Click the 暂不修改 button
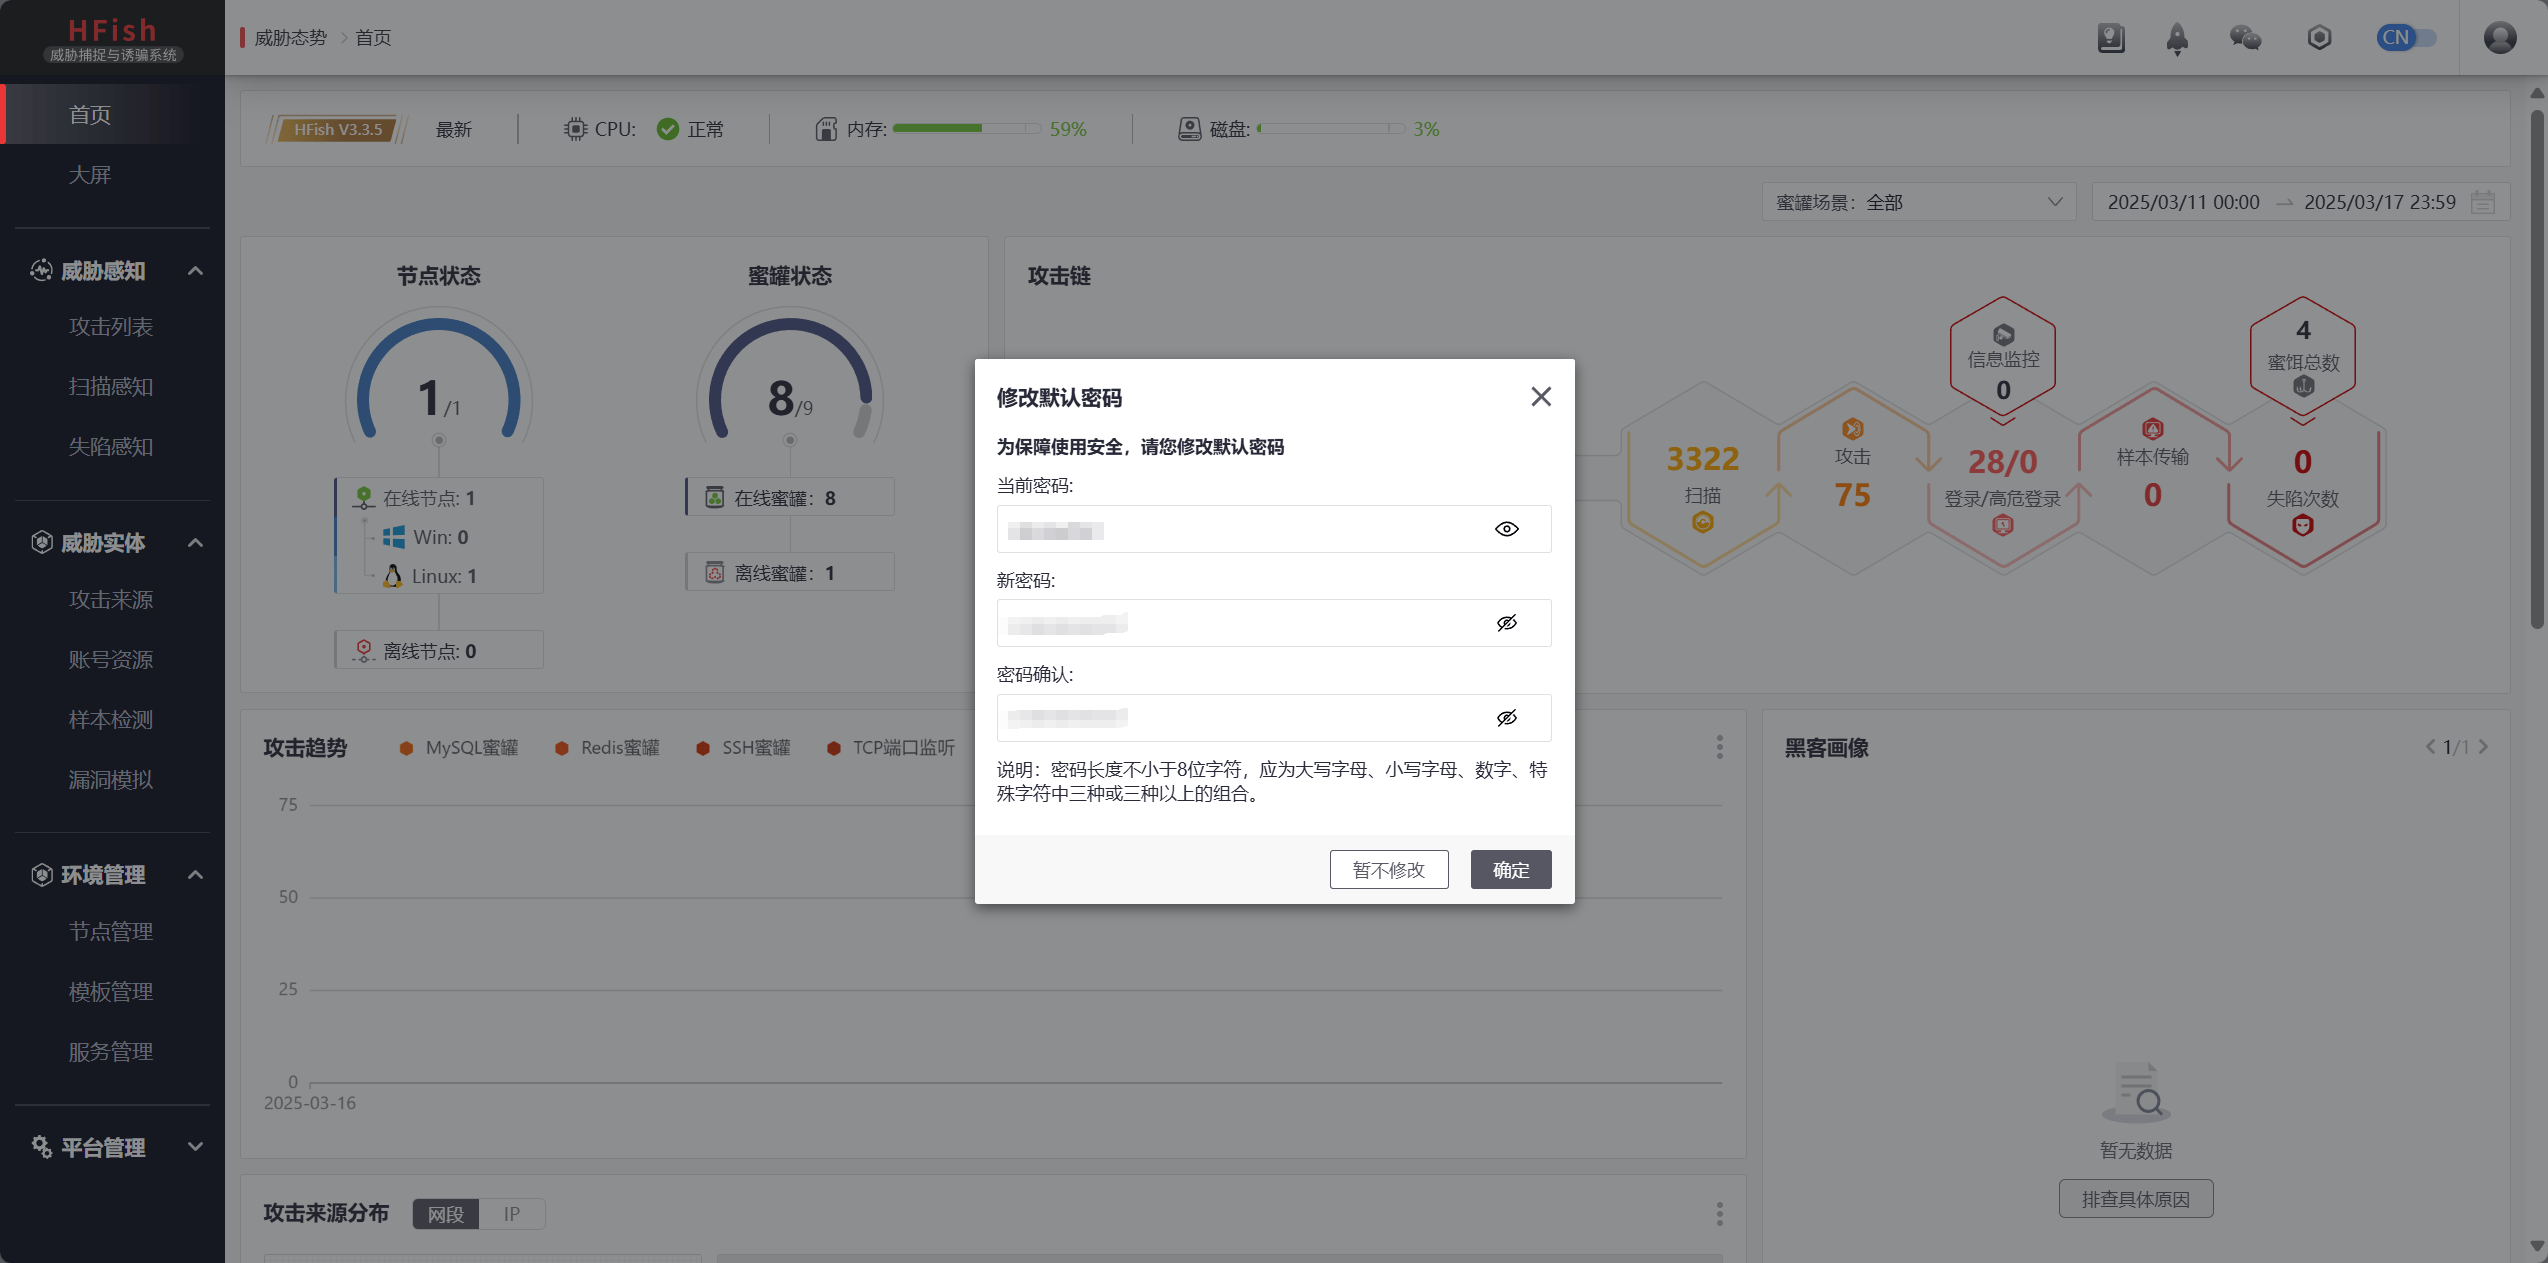Viewport: 2548px width, 1263px height. tap(1388, 870)
